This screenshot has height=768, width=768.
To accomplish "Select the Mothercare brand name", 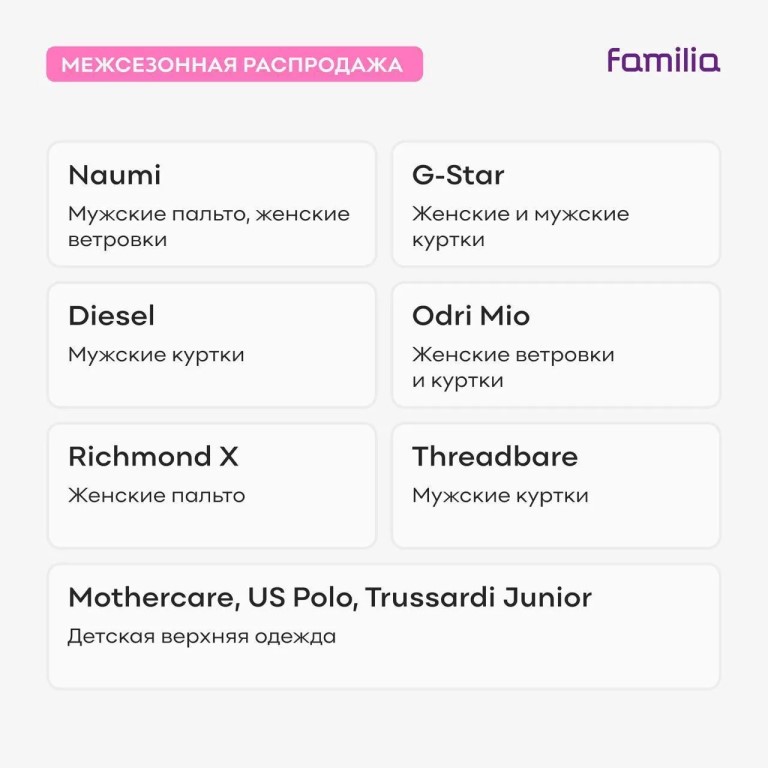I will [x=152, y=598].
